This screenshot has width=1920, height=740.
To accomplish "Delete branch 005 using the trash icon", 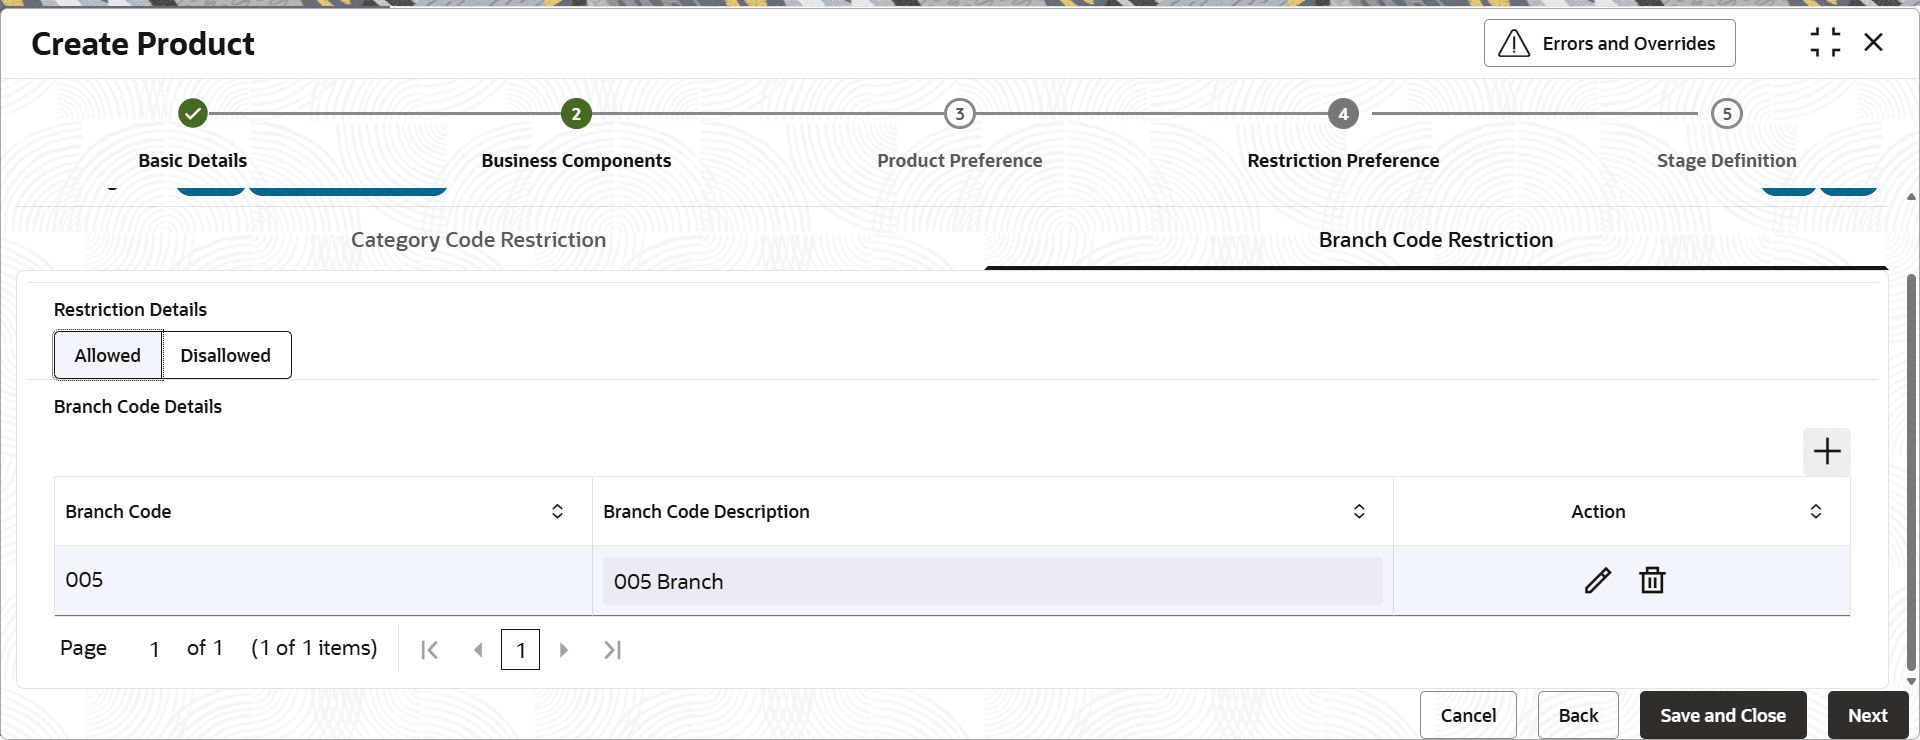I will tap(1652, 581).
